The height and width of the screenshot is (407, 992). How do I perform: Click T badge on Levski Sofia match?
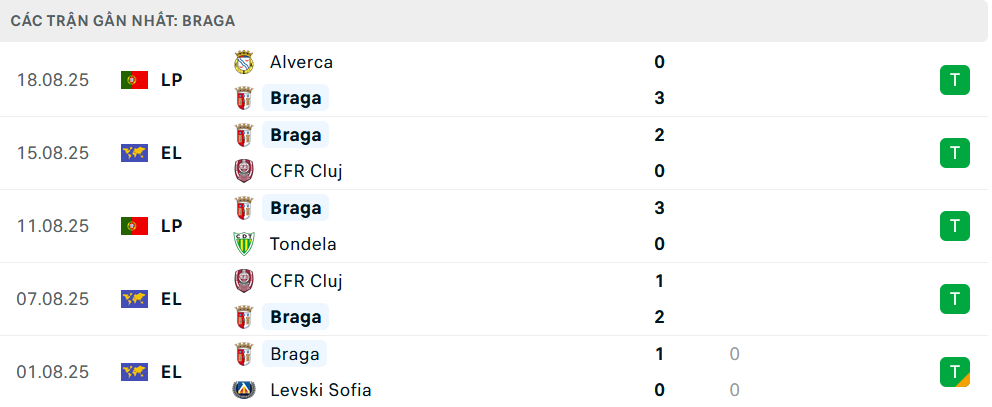[x=955, y=372]
